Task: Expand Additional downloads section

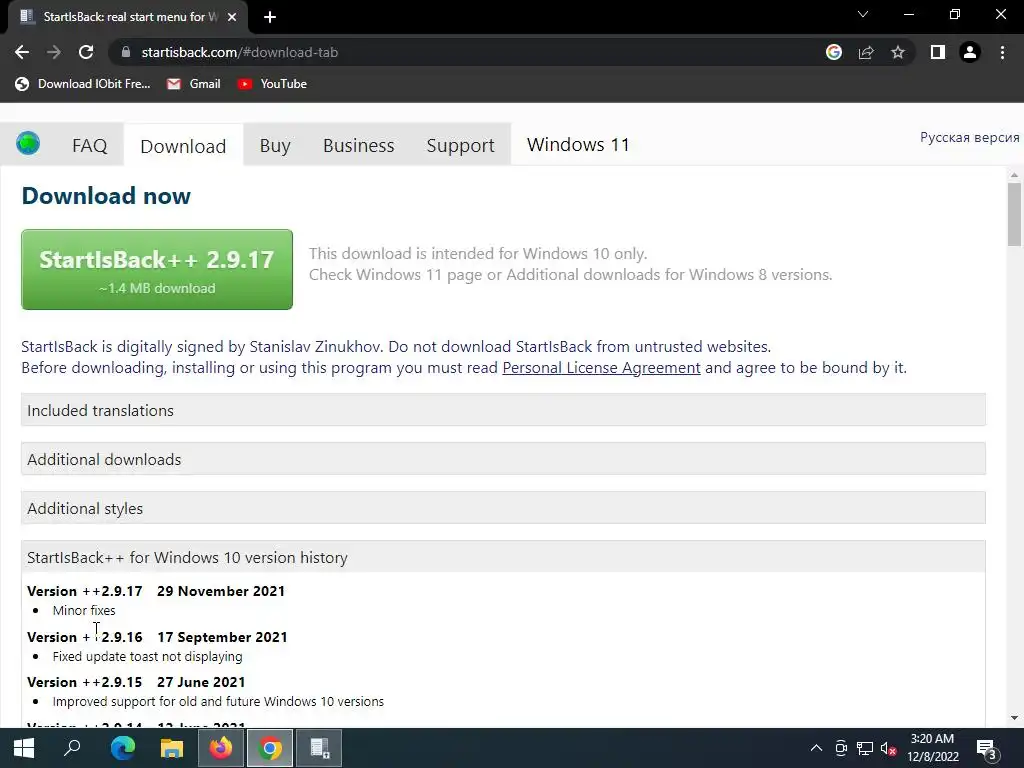Action: tap(503, 459)
